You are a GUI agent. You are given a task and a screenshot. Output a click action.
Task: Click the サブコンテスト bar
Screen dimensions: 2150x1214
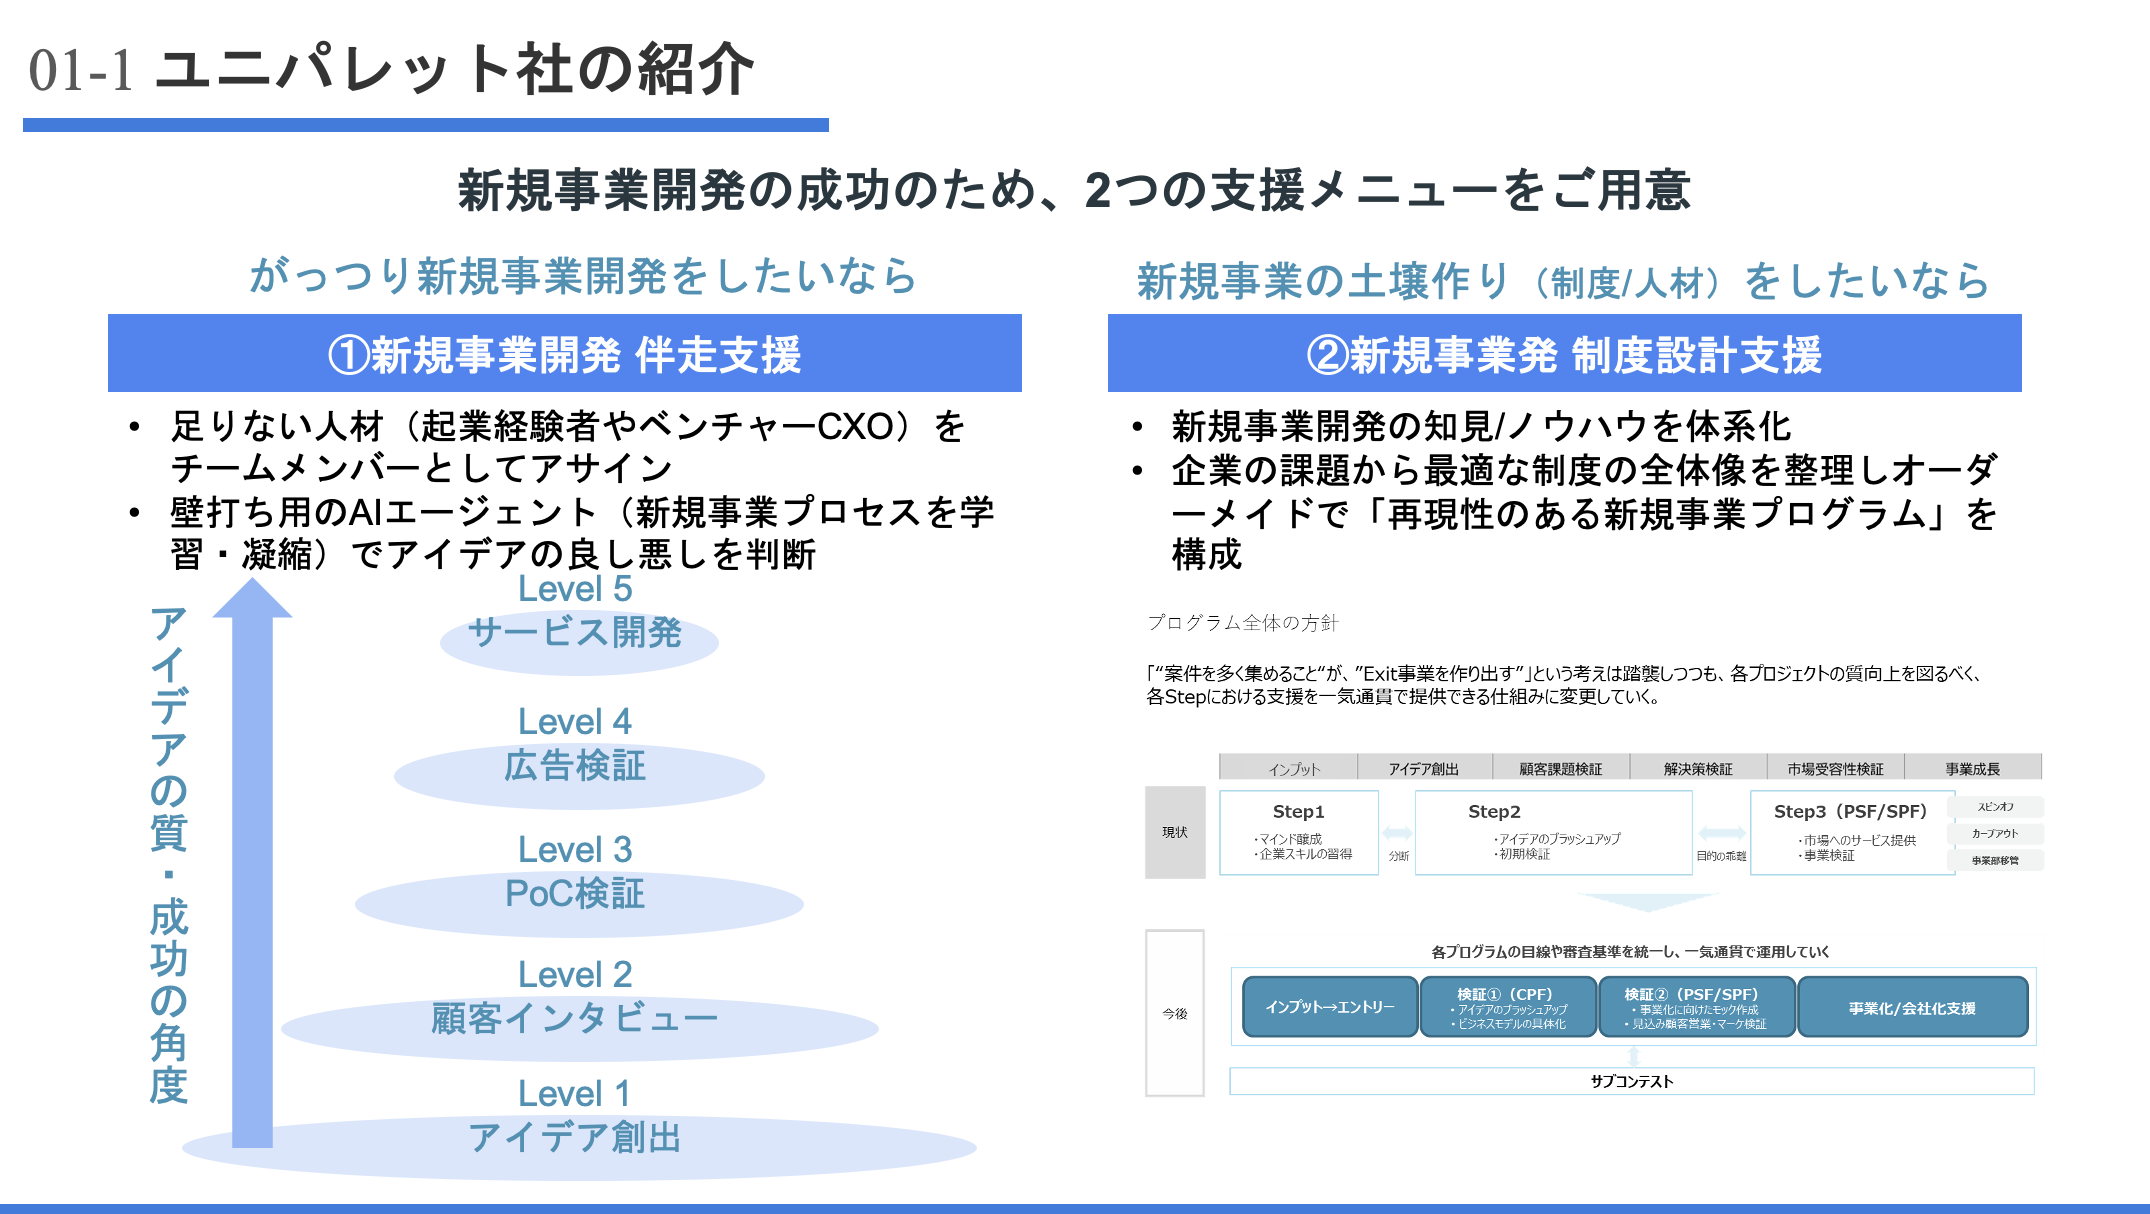point(1631,1081)
